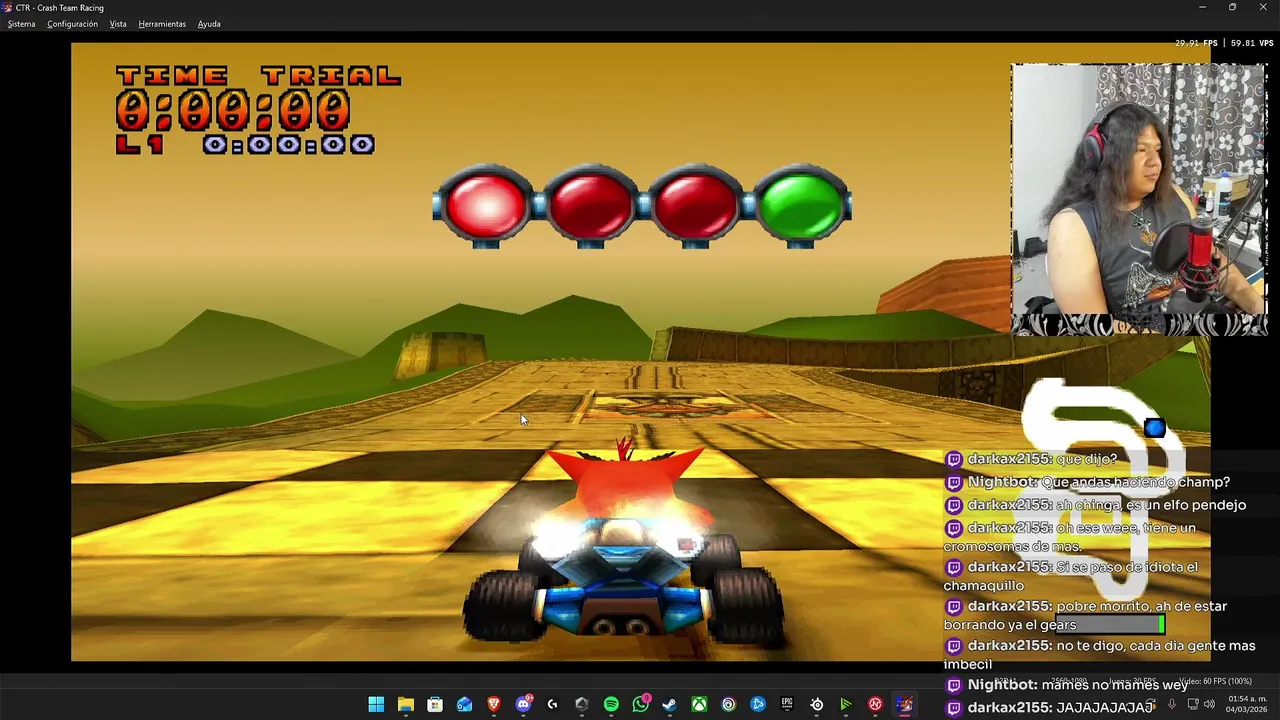
Task: Open the Xbox app from the taskbar
Action: pos(699,705)
